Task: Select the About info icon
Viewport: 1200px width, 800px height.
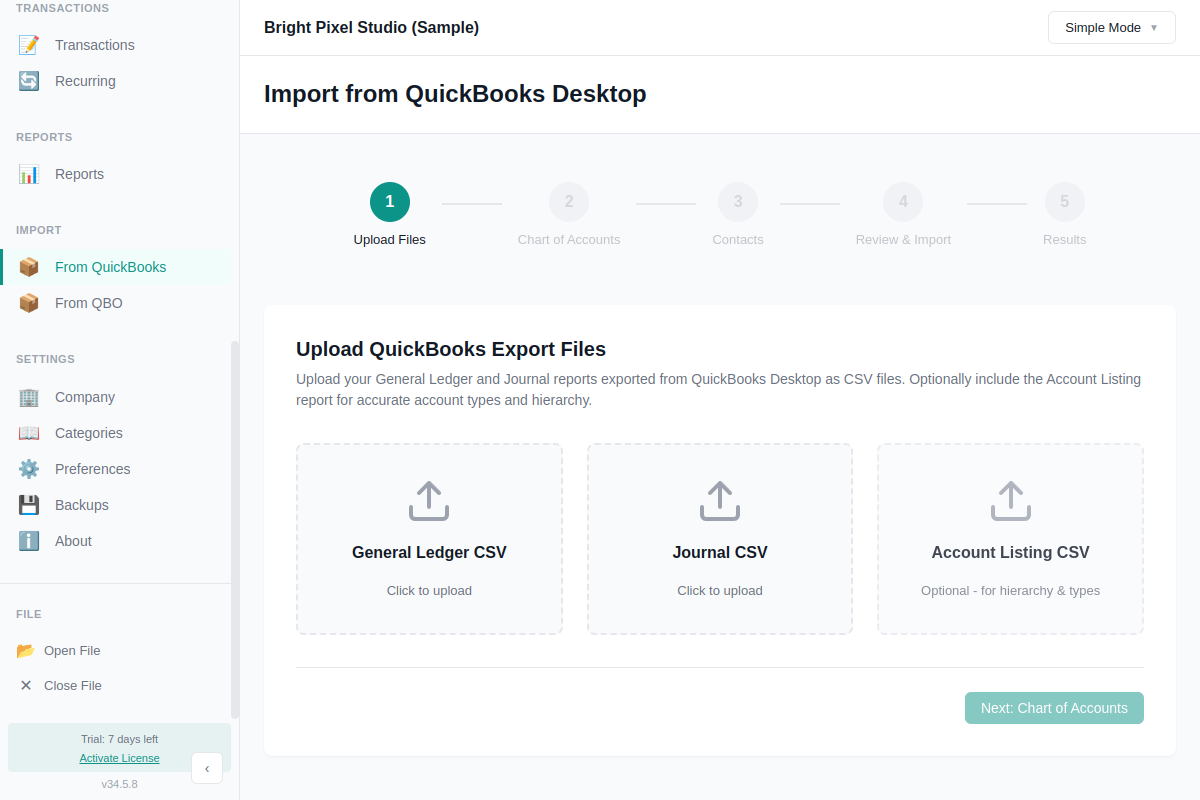Action: pos(27,541)
